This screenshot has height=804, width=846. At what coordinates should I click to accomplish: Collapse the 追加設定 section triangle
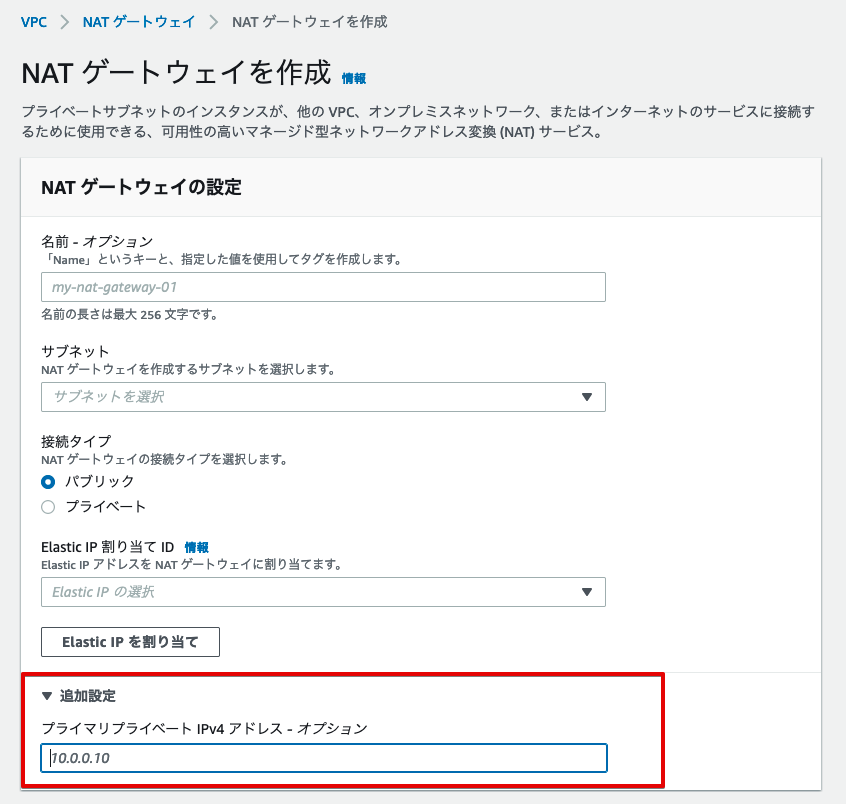[x=47, y=696]
